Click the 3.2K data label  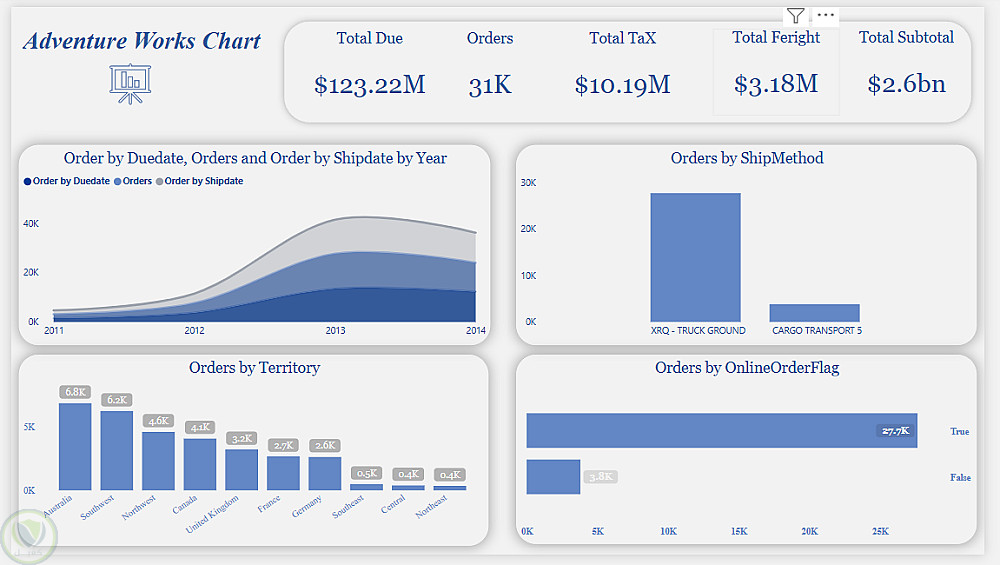pos(242,439)
